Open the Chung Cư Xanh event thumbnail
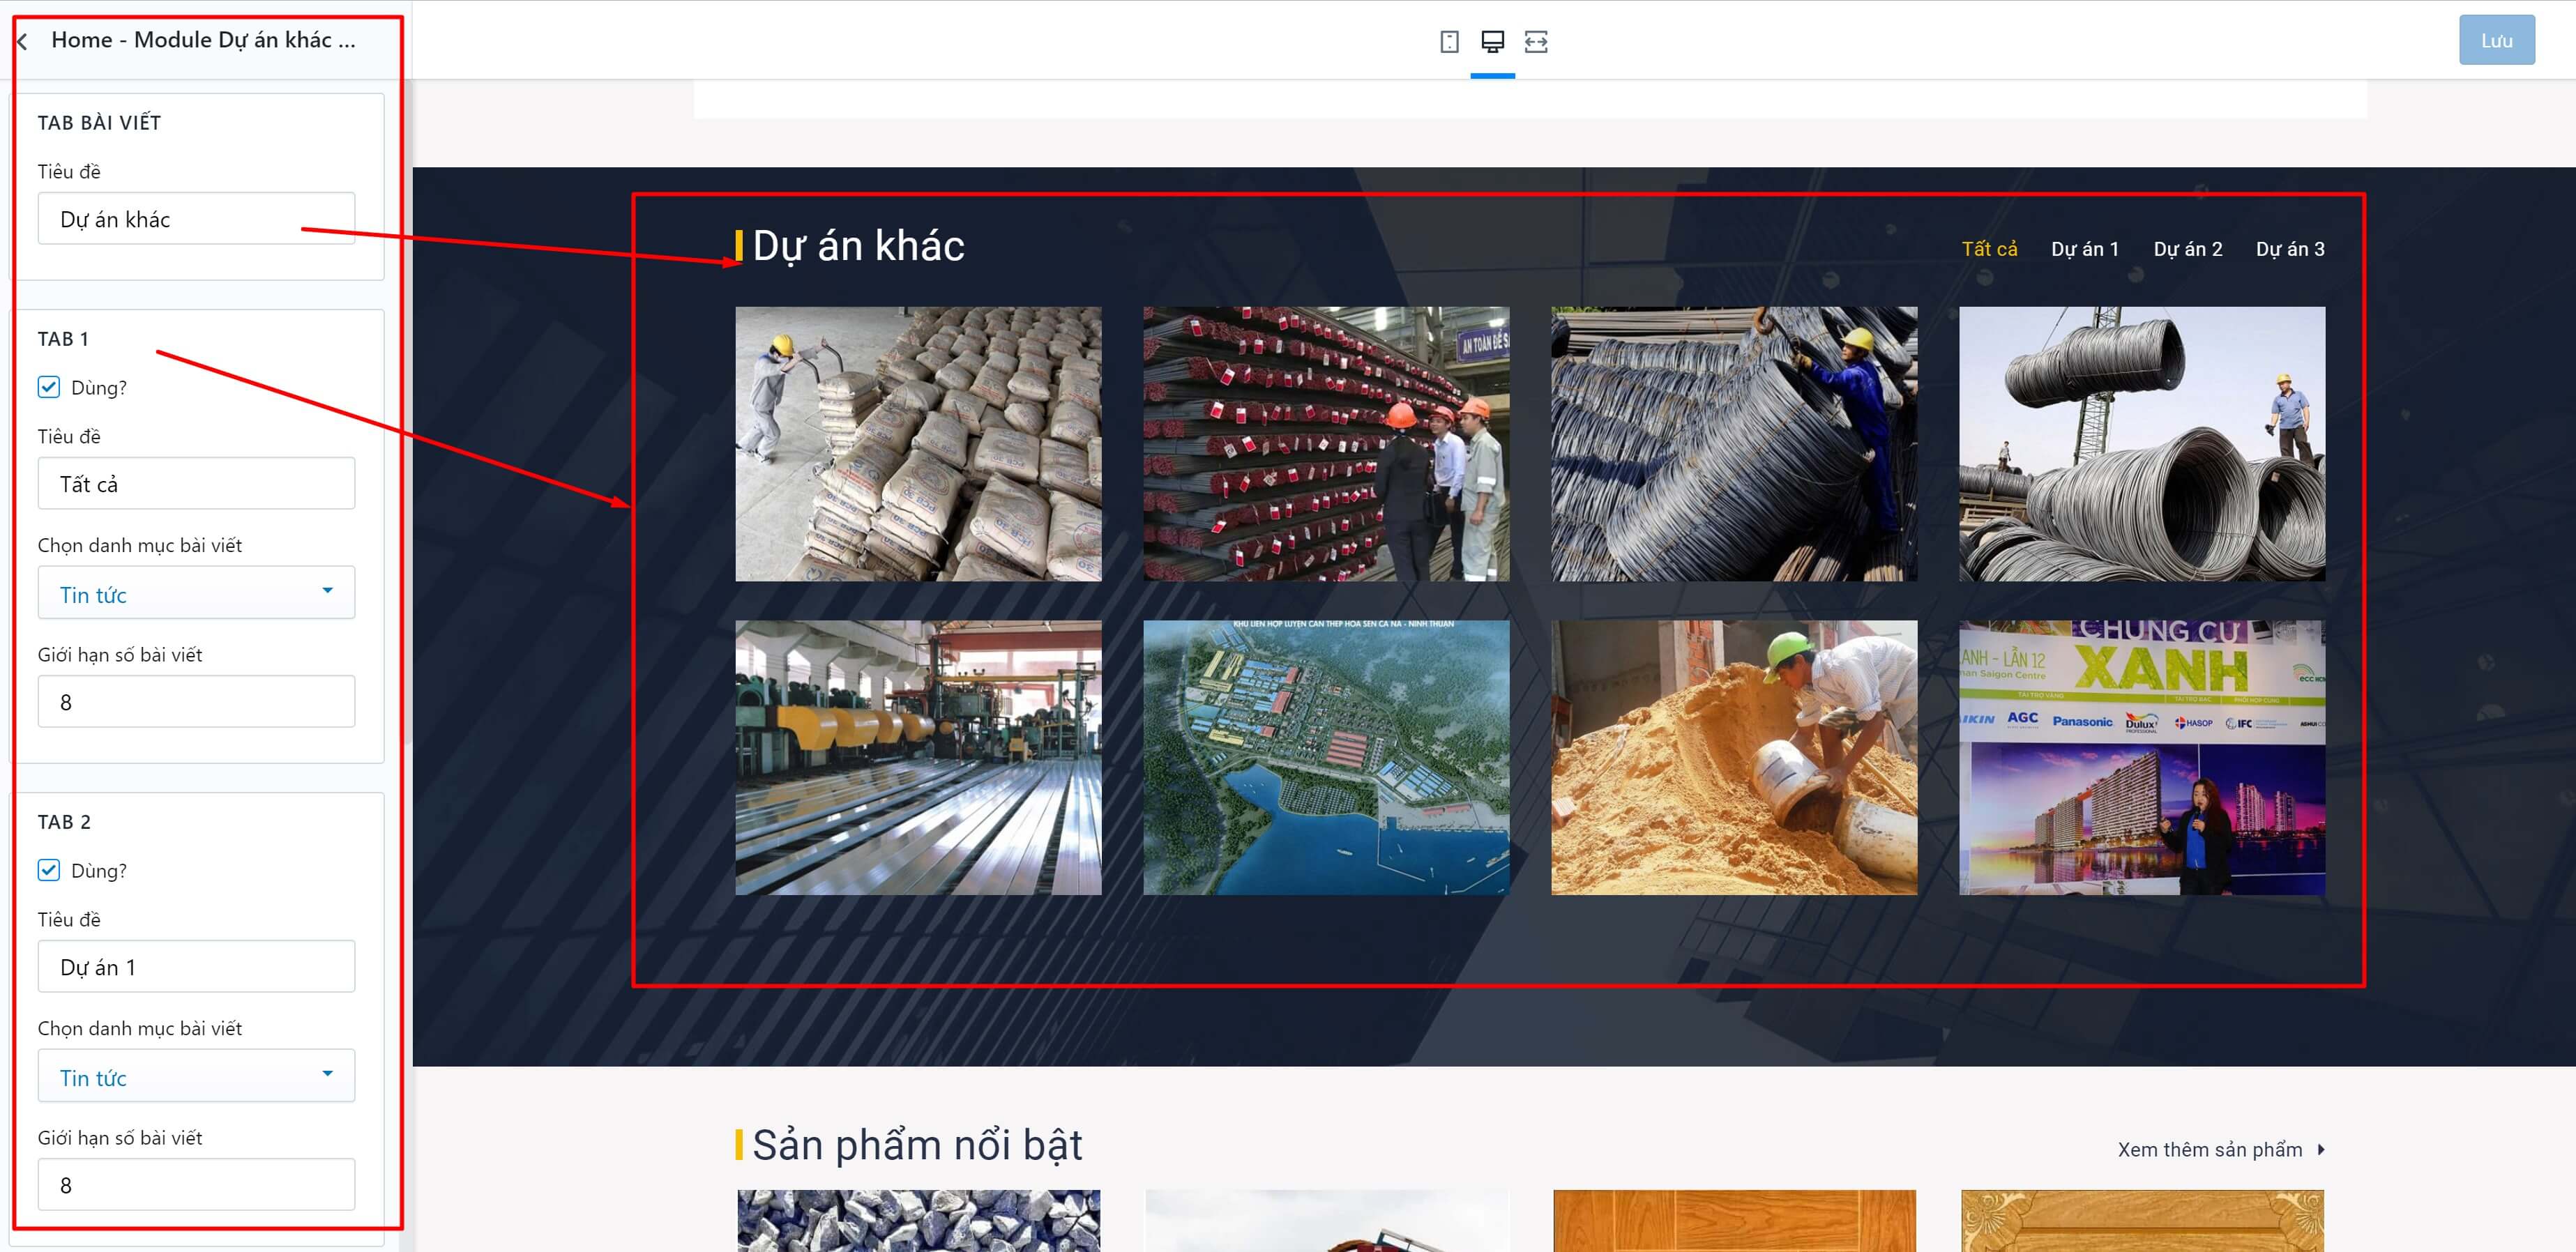This screenshot has width=2576, height=1252. pos(2142,757)
